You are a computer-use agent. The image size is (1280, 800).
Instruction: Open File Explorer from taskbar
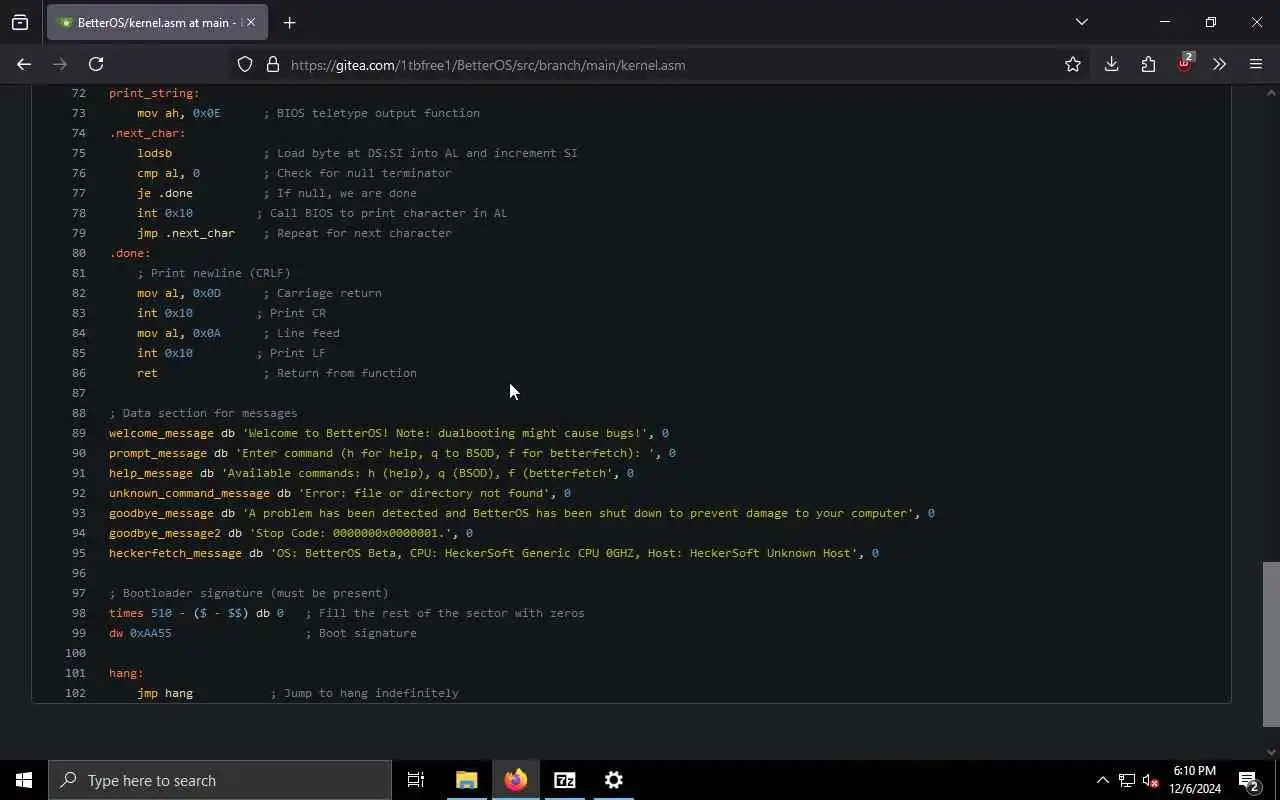466,780
